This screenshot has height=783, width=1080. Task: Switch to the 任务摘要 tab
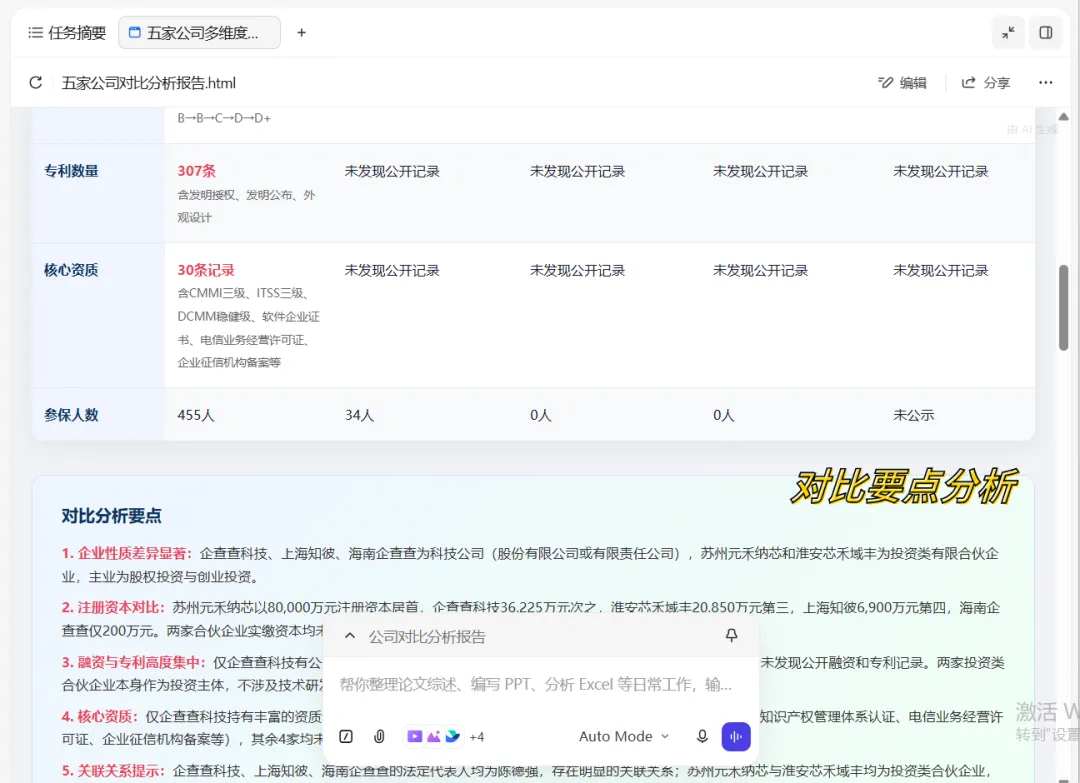(x=67, y=32)
